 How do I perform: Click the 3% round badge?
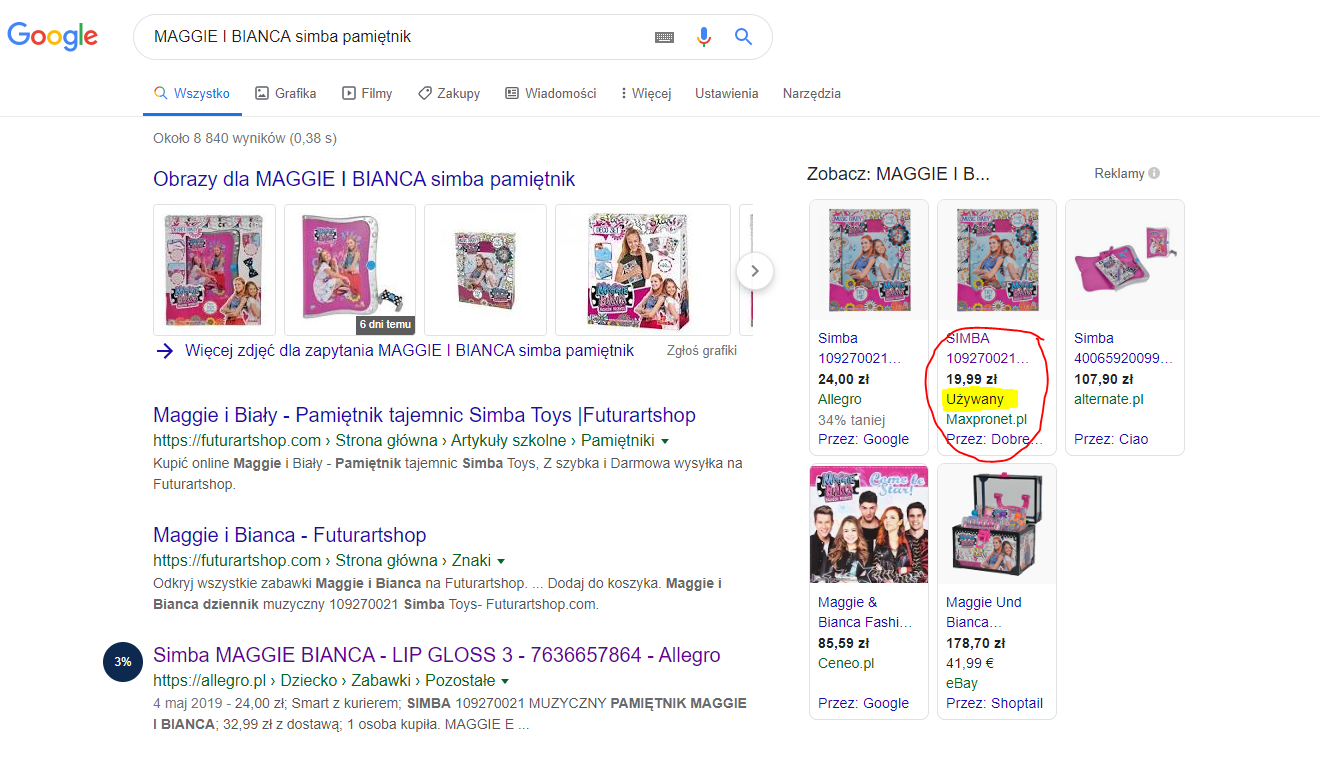pos(122,662)
